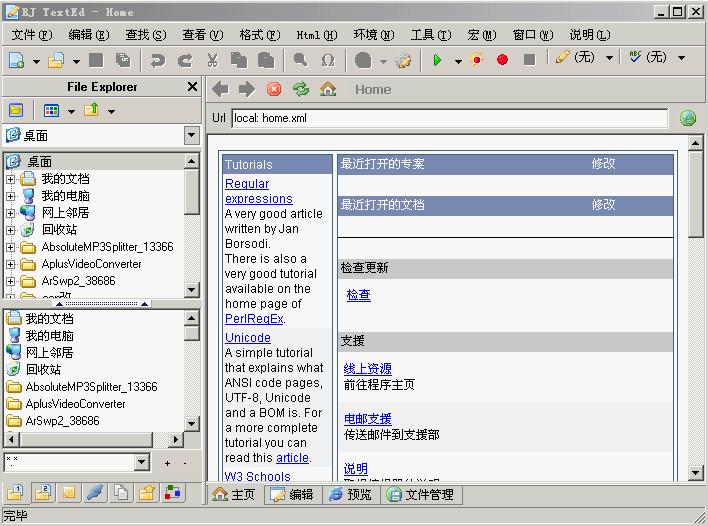Open the Run button dropdown arrow
This screenshot has width=708, height=526.
458,61
